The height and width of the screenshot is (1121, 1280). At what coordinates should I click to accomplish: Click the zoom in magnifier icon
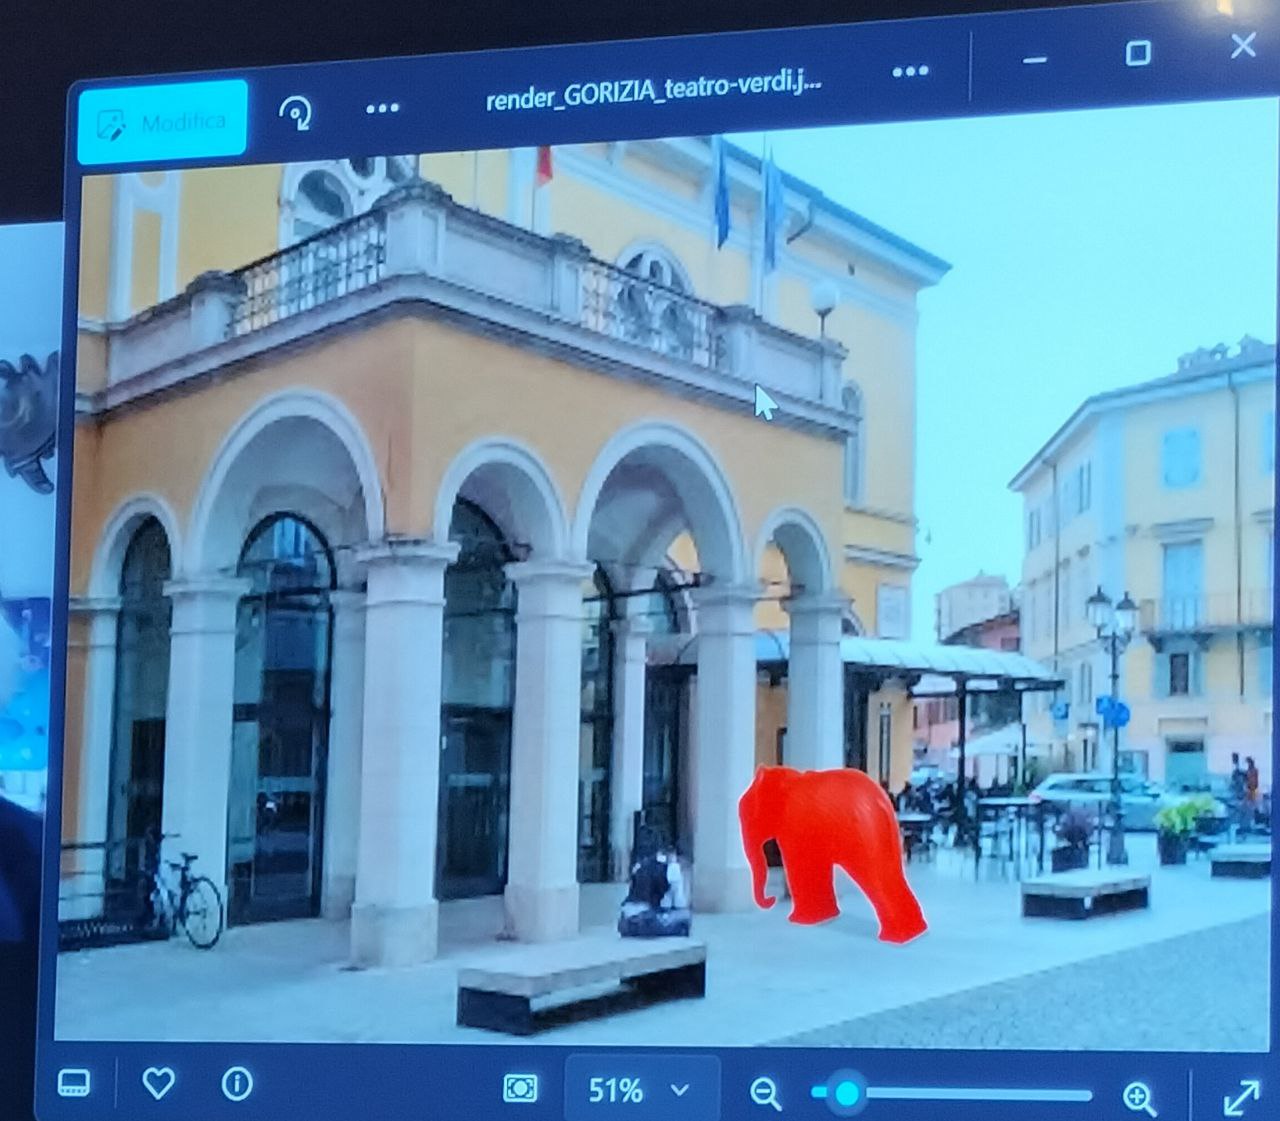1140,1098
